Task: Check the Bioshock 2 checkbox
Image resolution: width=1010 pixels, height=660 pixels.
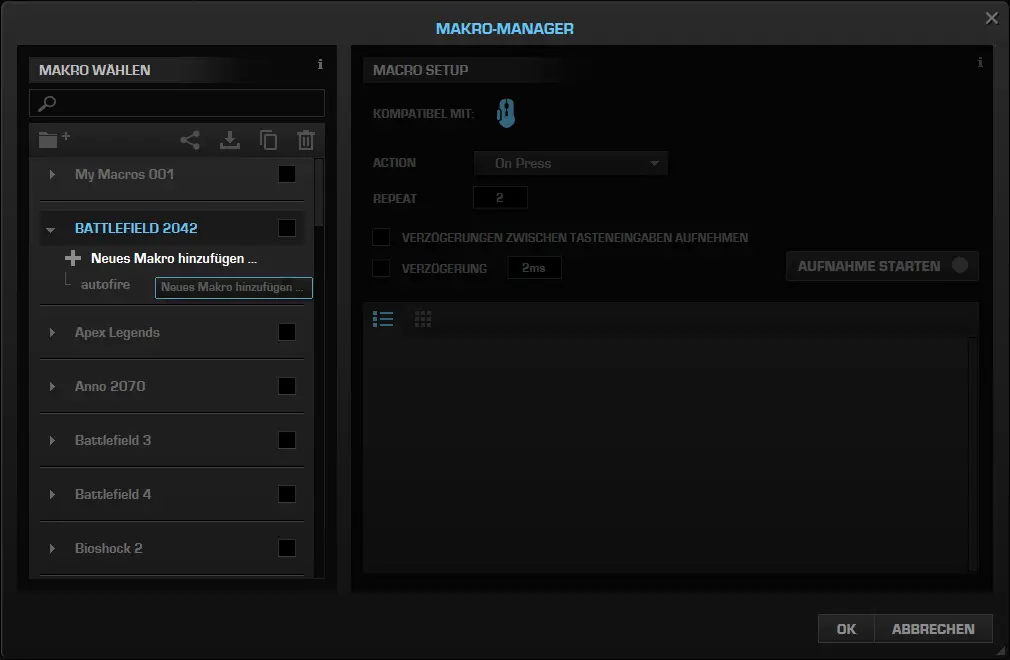Action: [287, 548]
